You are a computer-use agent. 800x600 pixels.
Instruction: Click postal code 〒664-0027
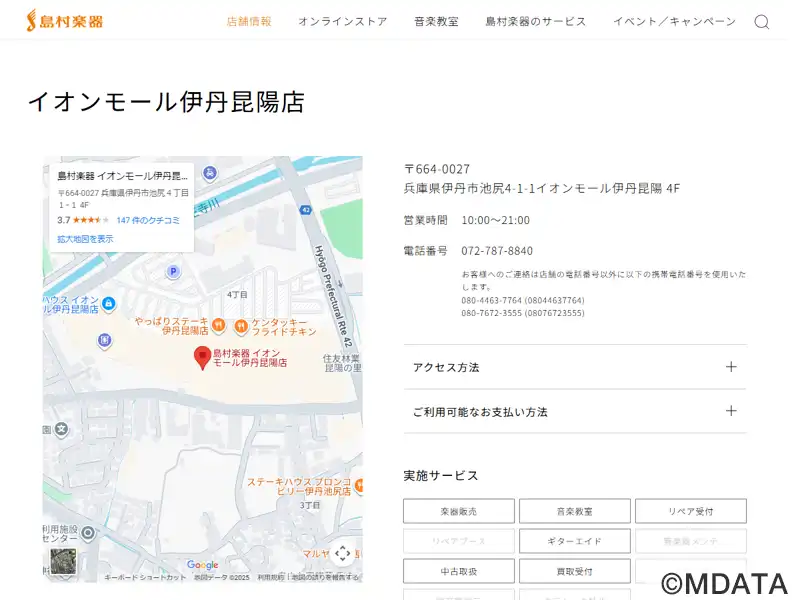click(x=437, y=169)
